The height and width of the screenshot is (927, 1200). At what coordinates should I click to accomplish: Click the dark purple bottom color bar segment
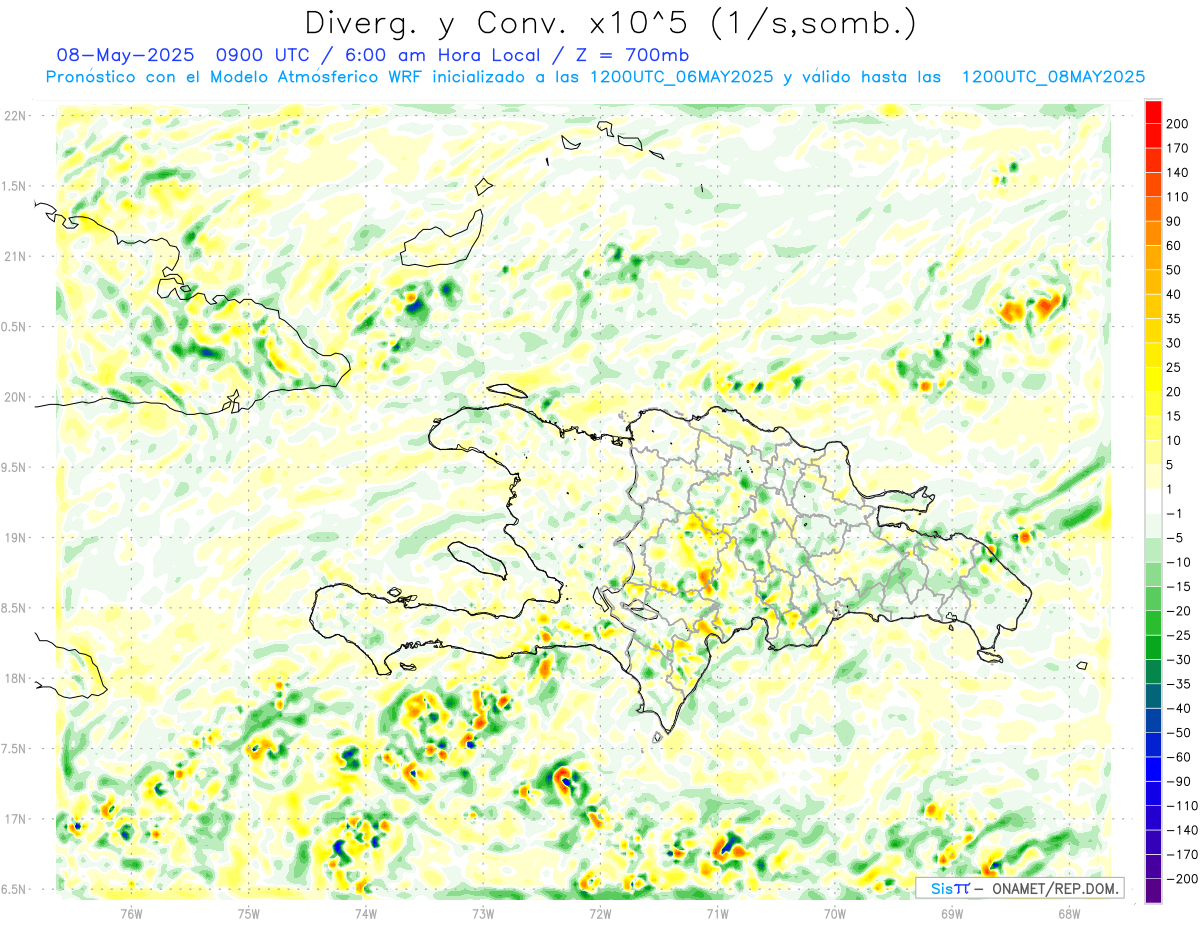pos(1153,892)
